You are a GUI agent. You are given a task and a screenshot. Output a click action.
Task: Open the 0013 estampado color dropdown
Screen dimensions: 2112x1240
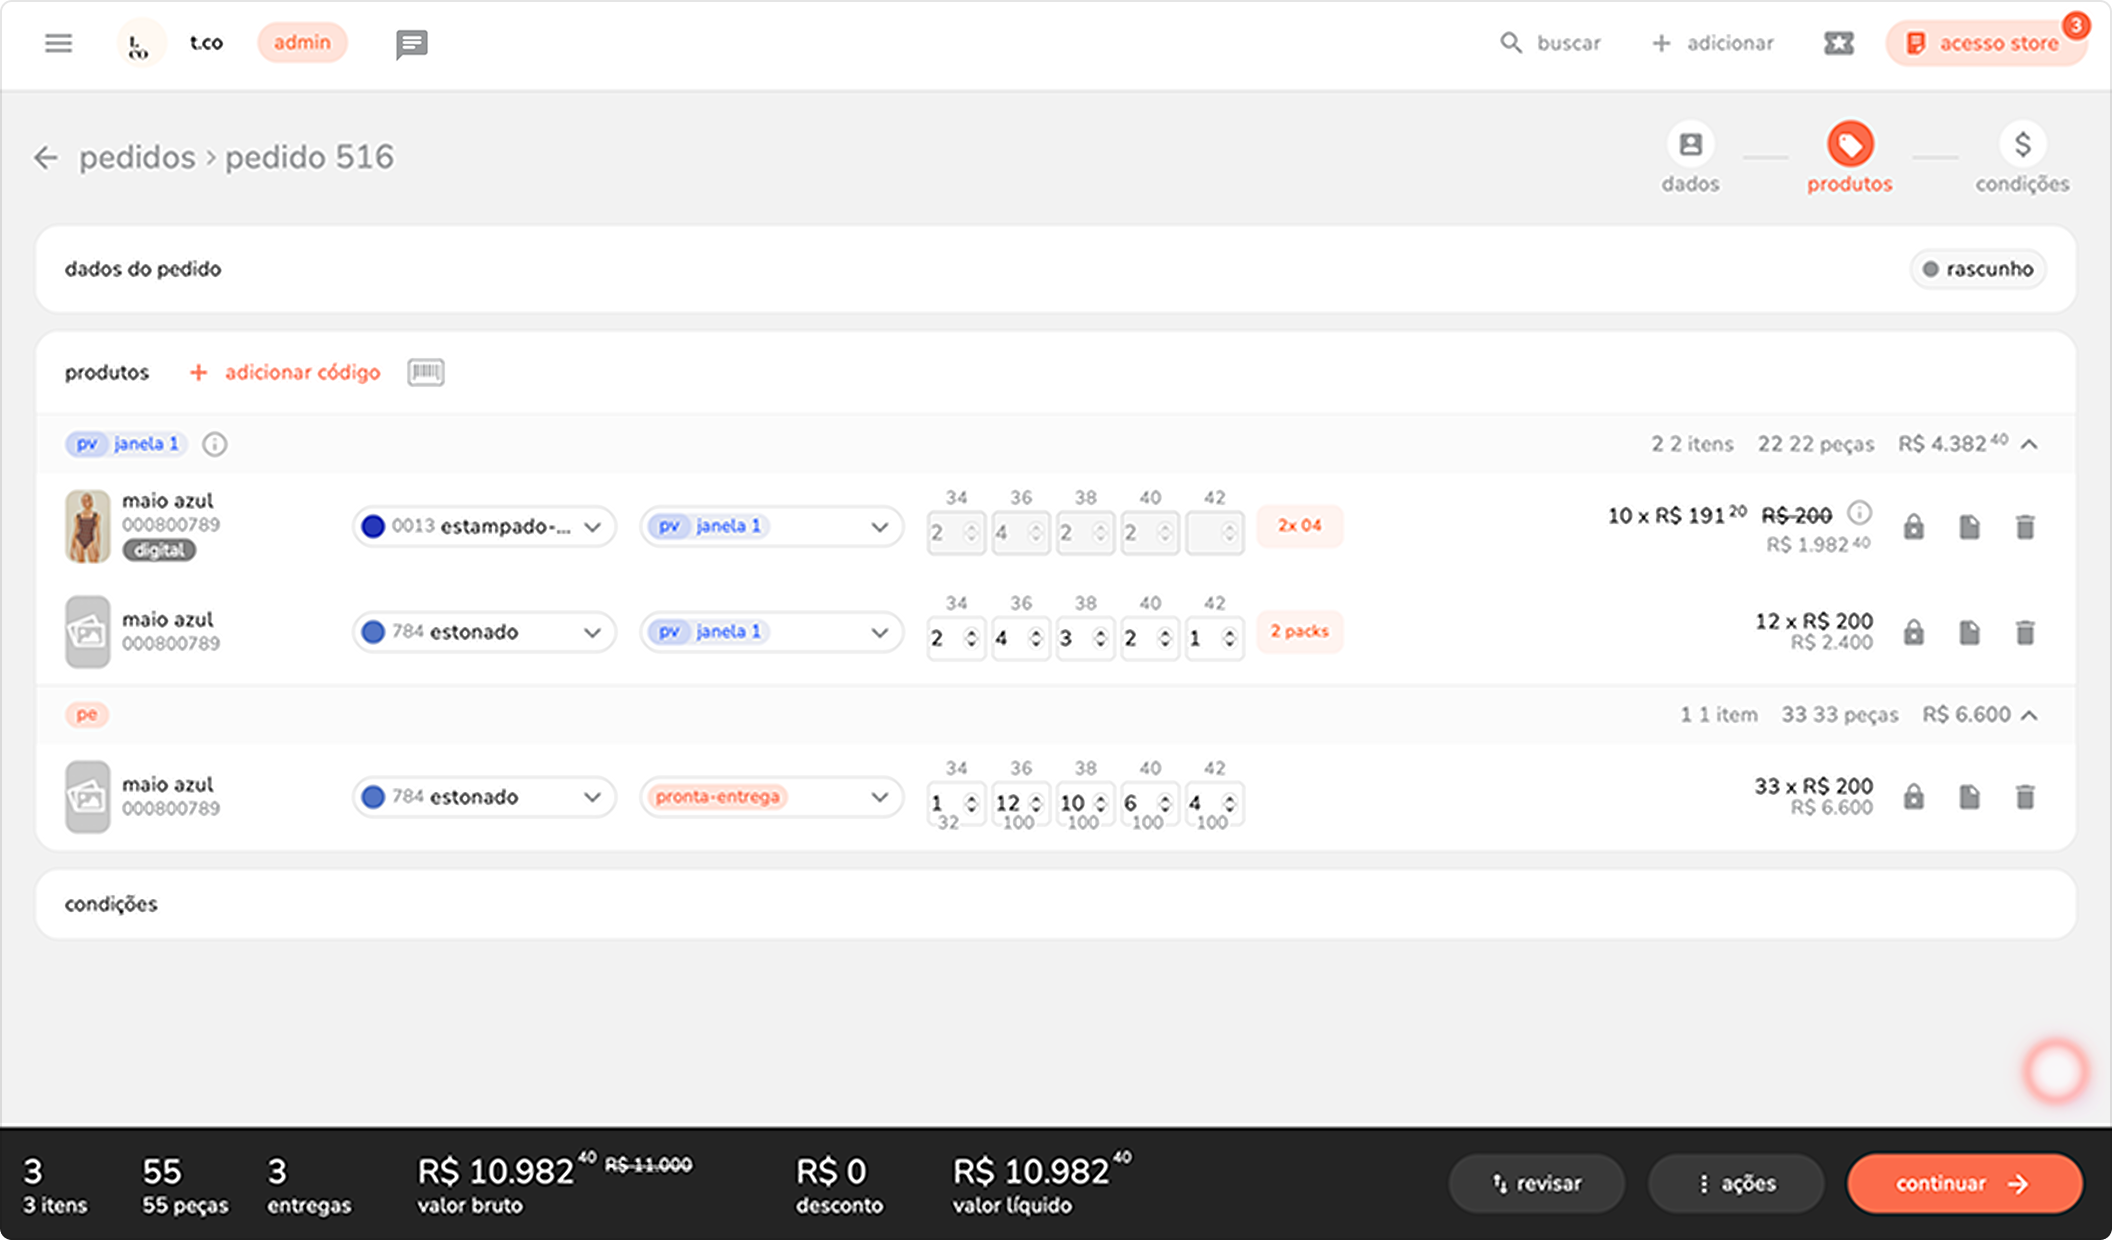tap(484, 527)
